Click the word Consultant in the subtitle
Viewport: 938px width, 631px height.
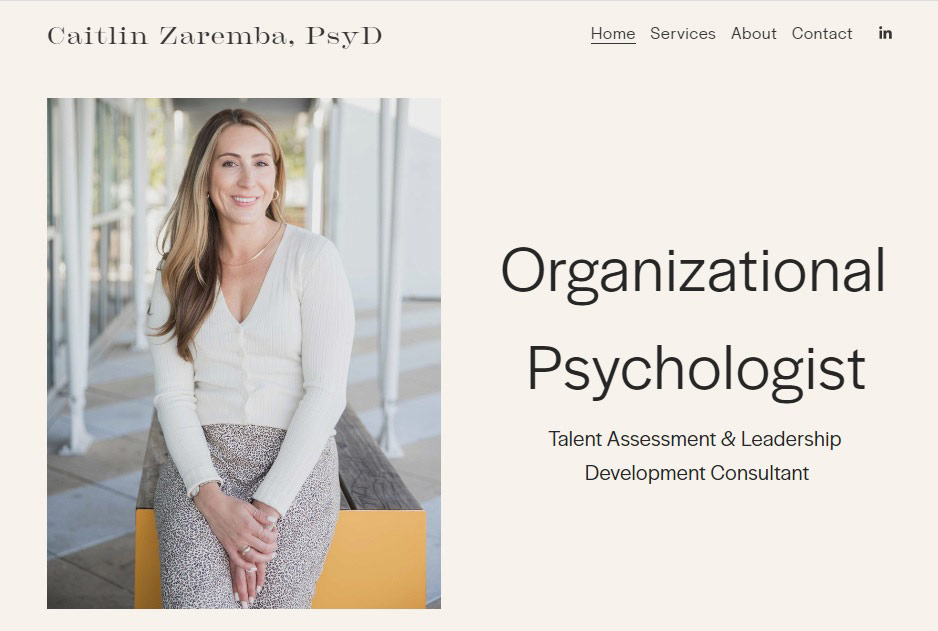(x=760, y=473)
